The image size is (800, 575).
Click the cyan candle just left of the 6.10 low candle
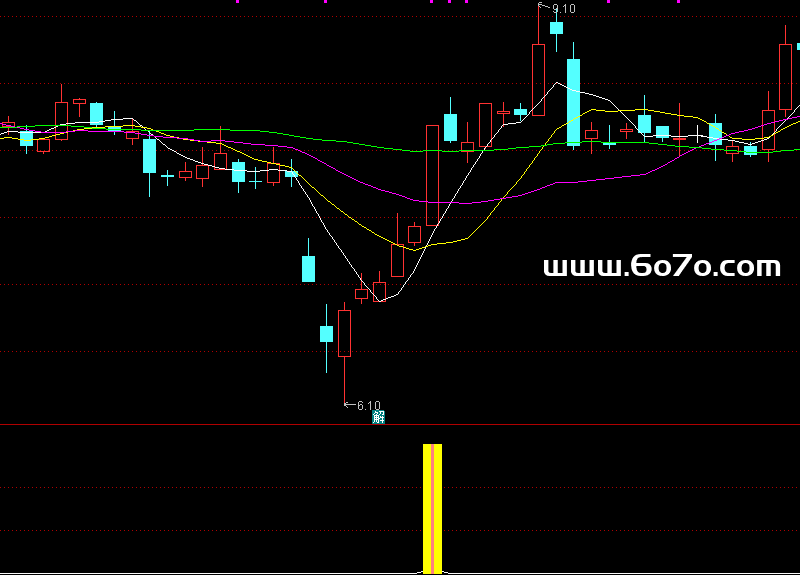(326, 334)
